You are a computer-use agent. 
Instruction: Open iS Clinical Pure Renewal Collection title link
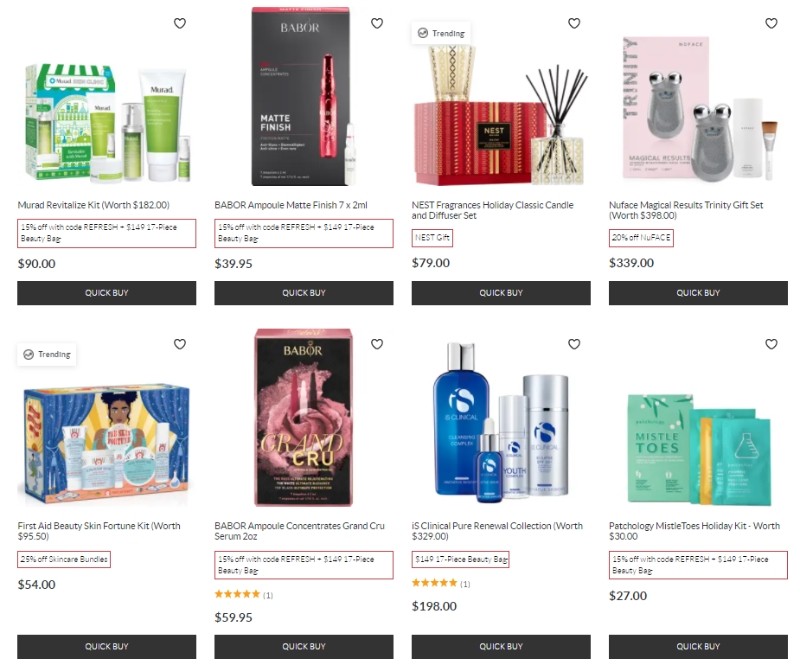497,531
